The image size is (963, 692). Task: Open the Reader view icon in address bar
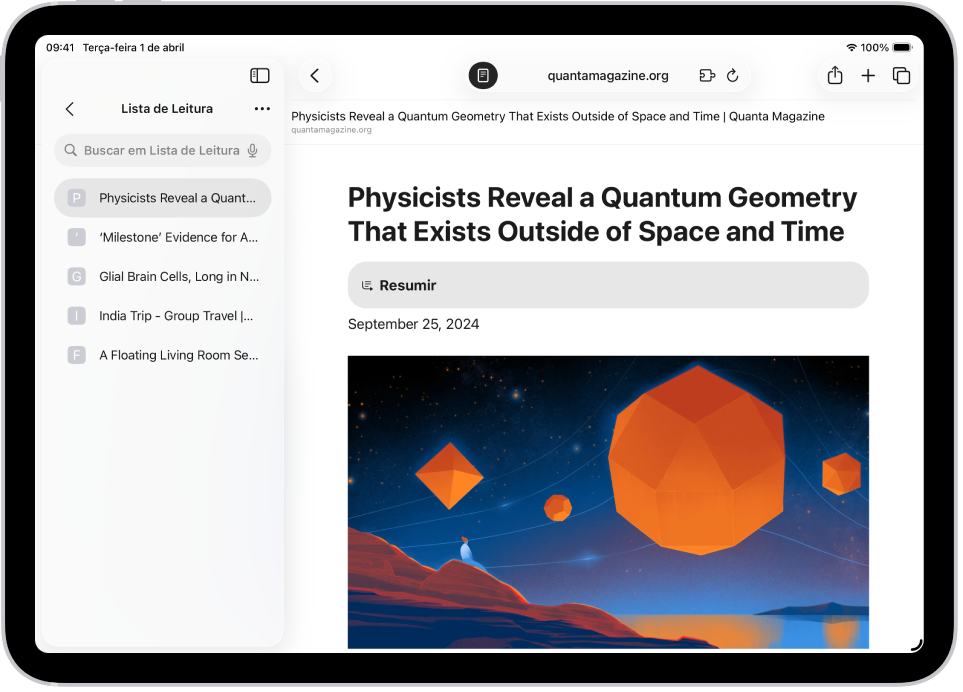click(483, 75)
